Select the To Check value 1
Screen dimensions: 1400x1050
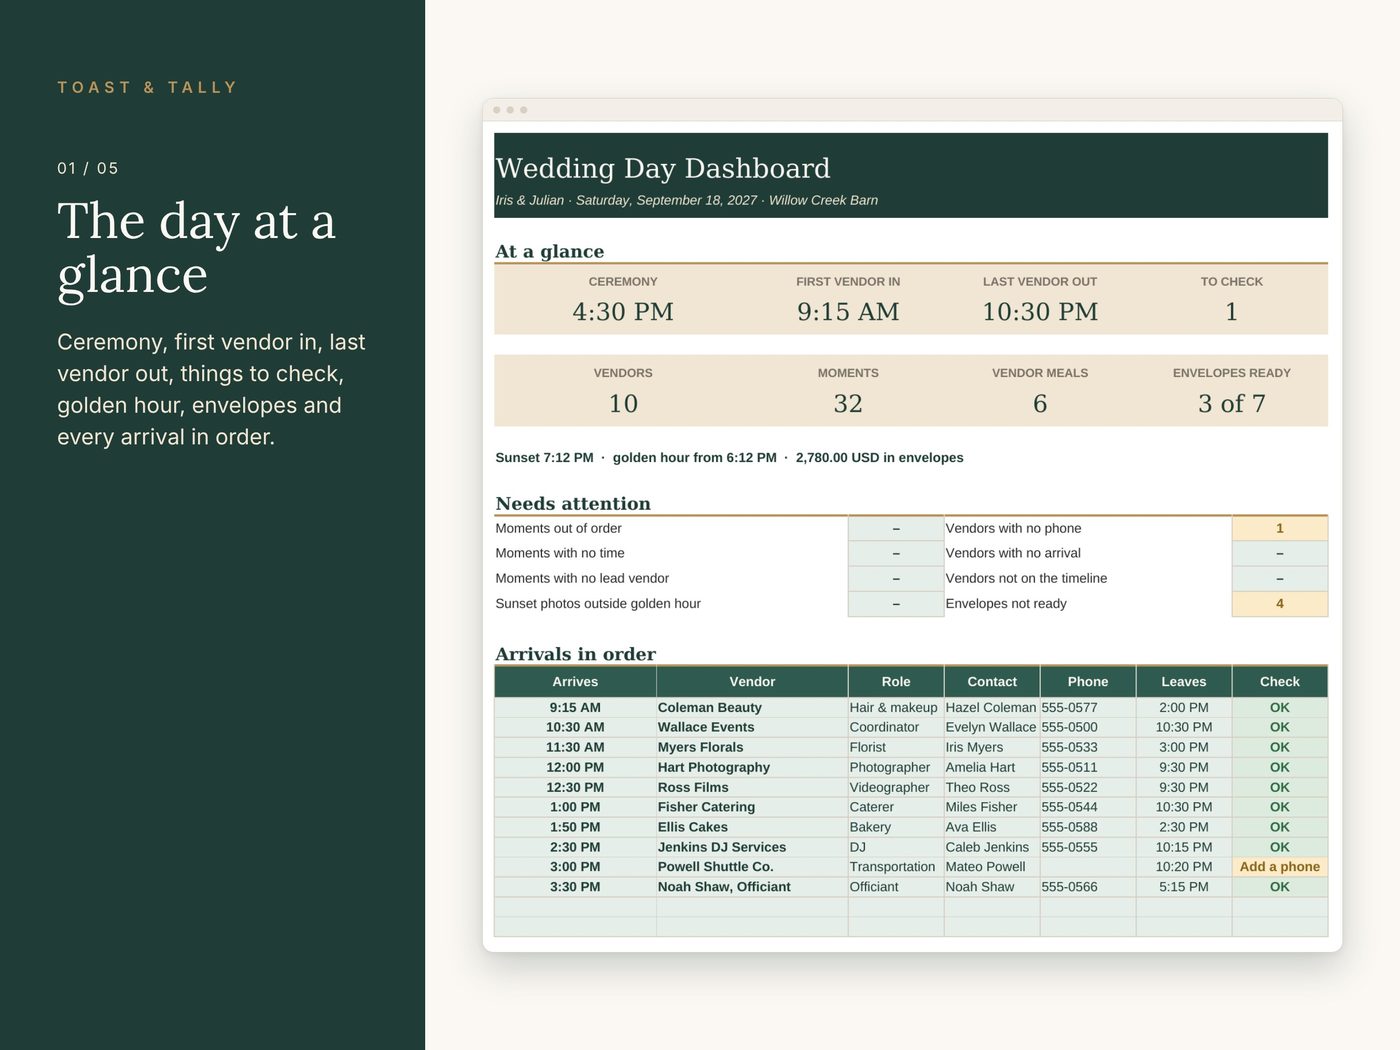pyautogui.click(x=1232, y=312)
